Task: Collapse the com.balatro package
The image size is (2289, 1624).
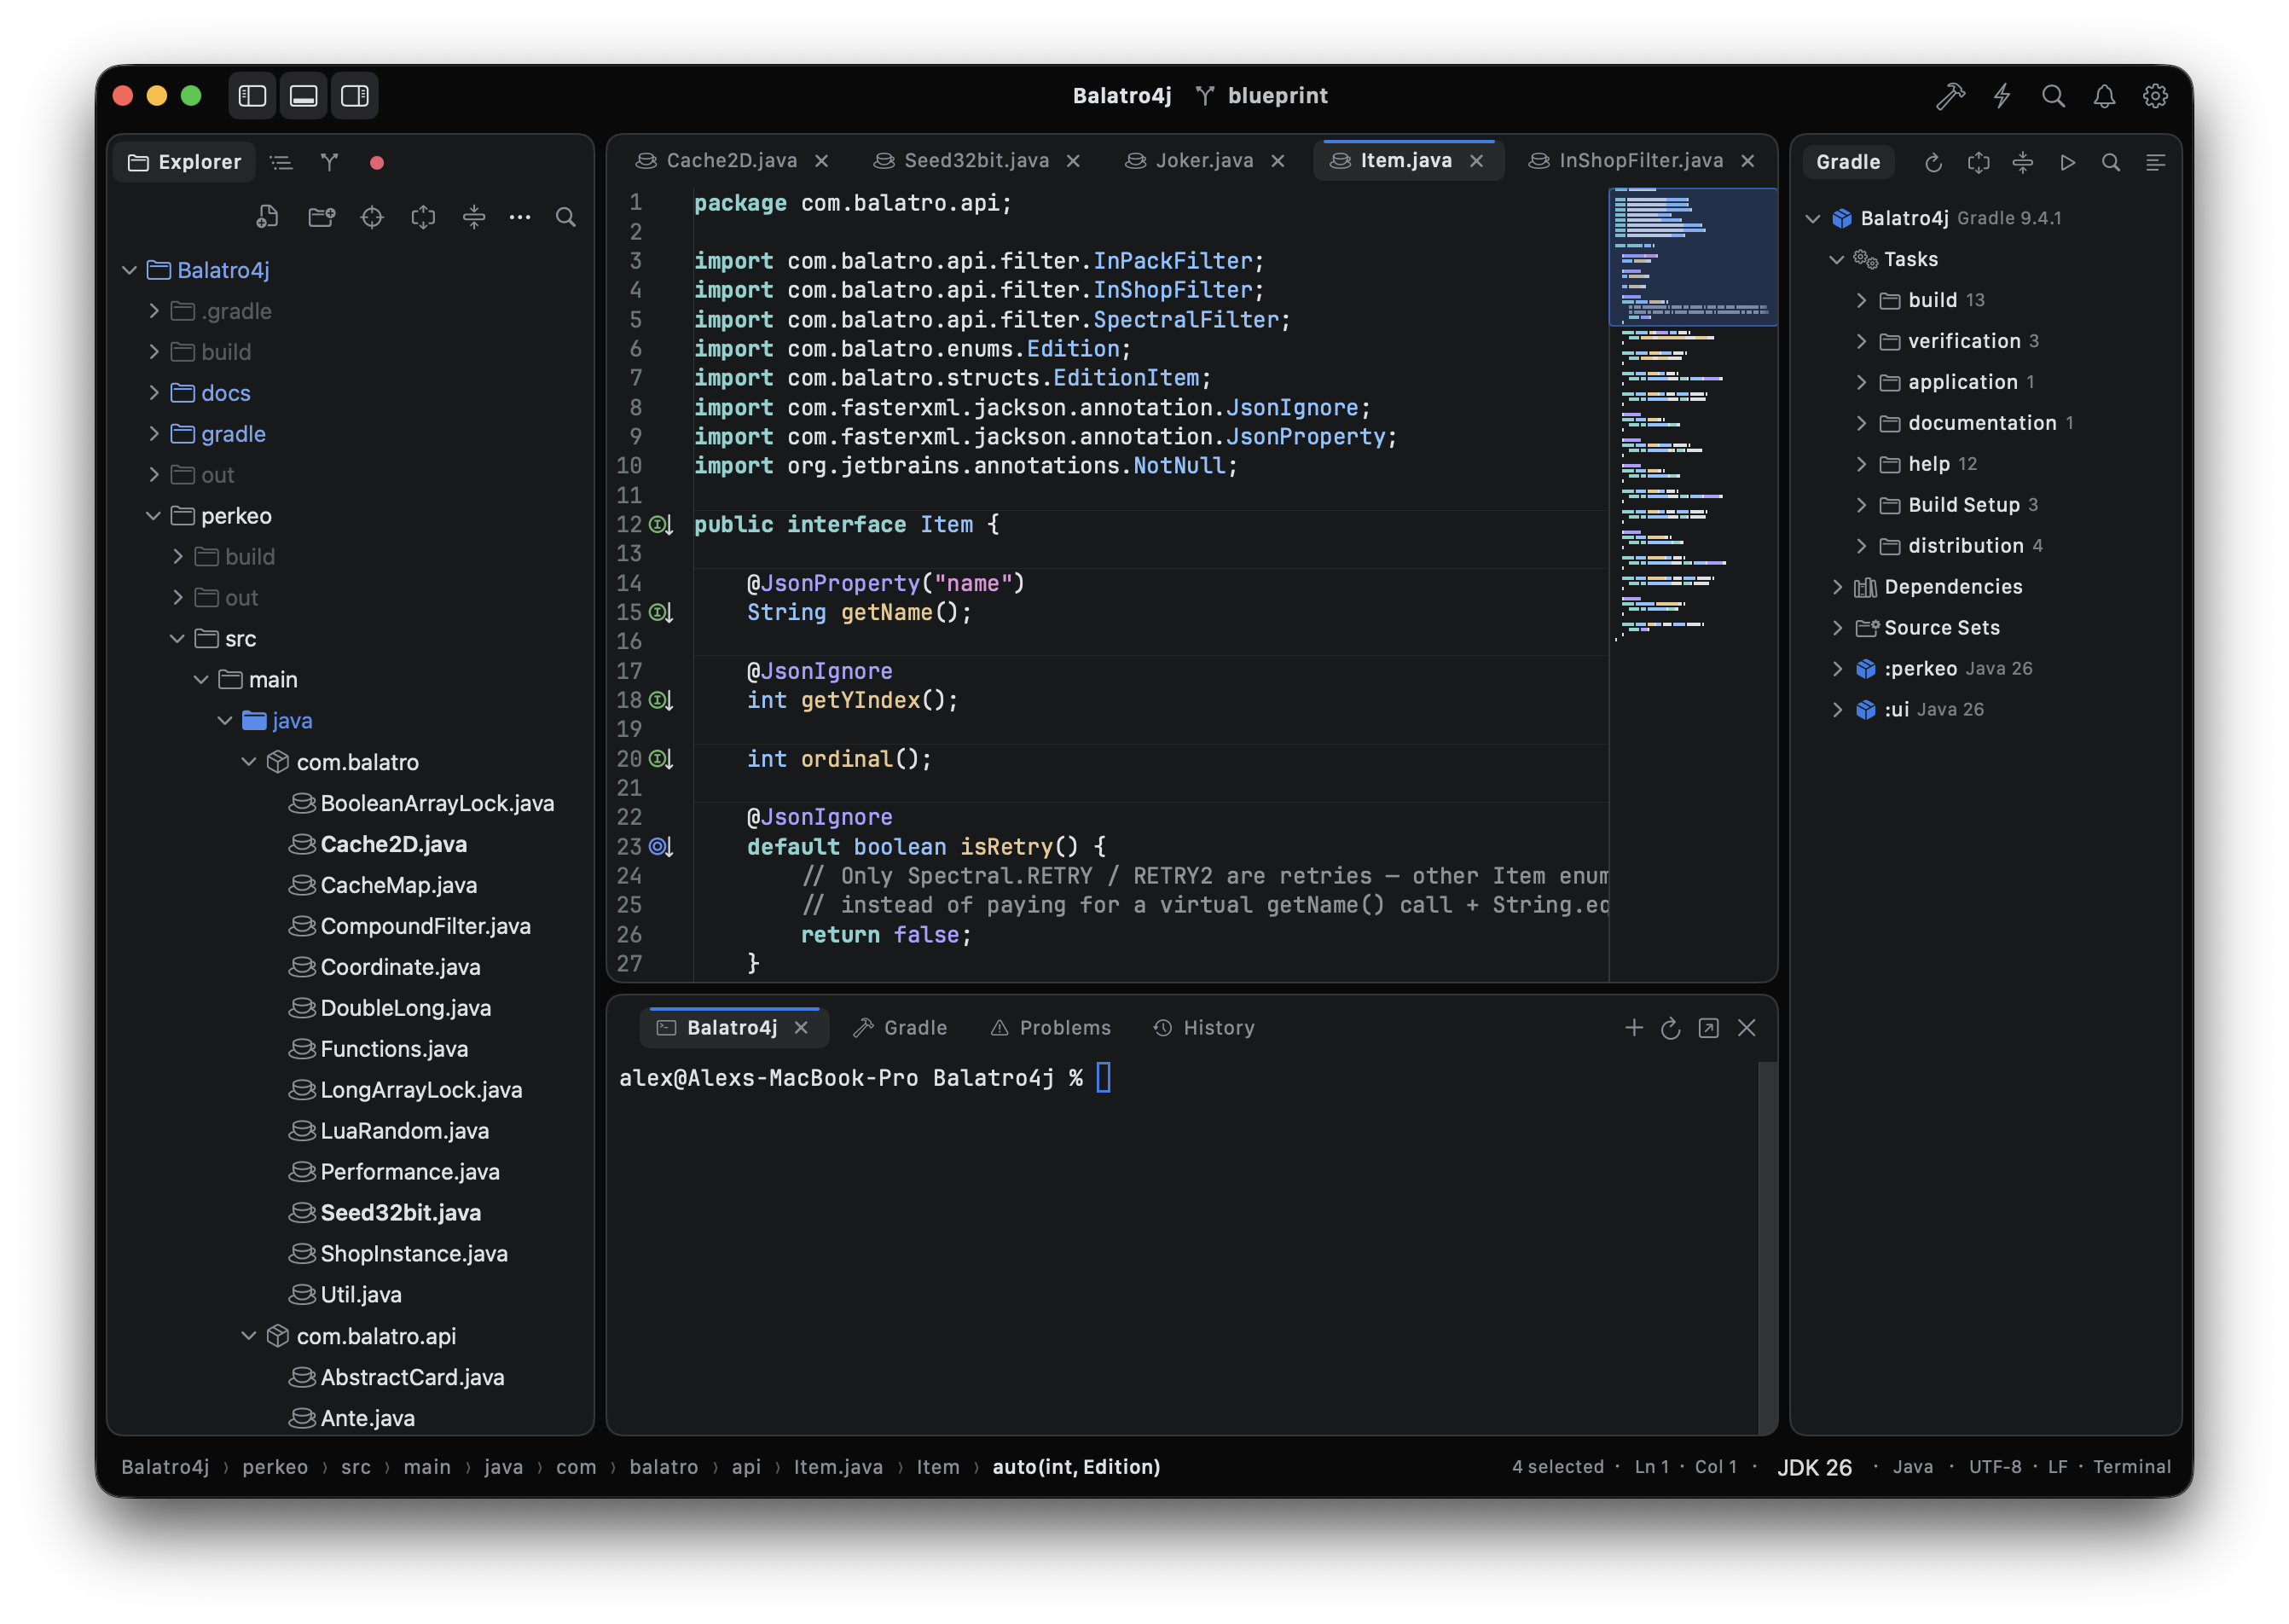Action: (x=249, y=762)
